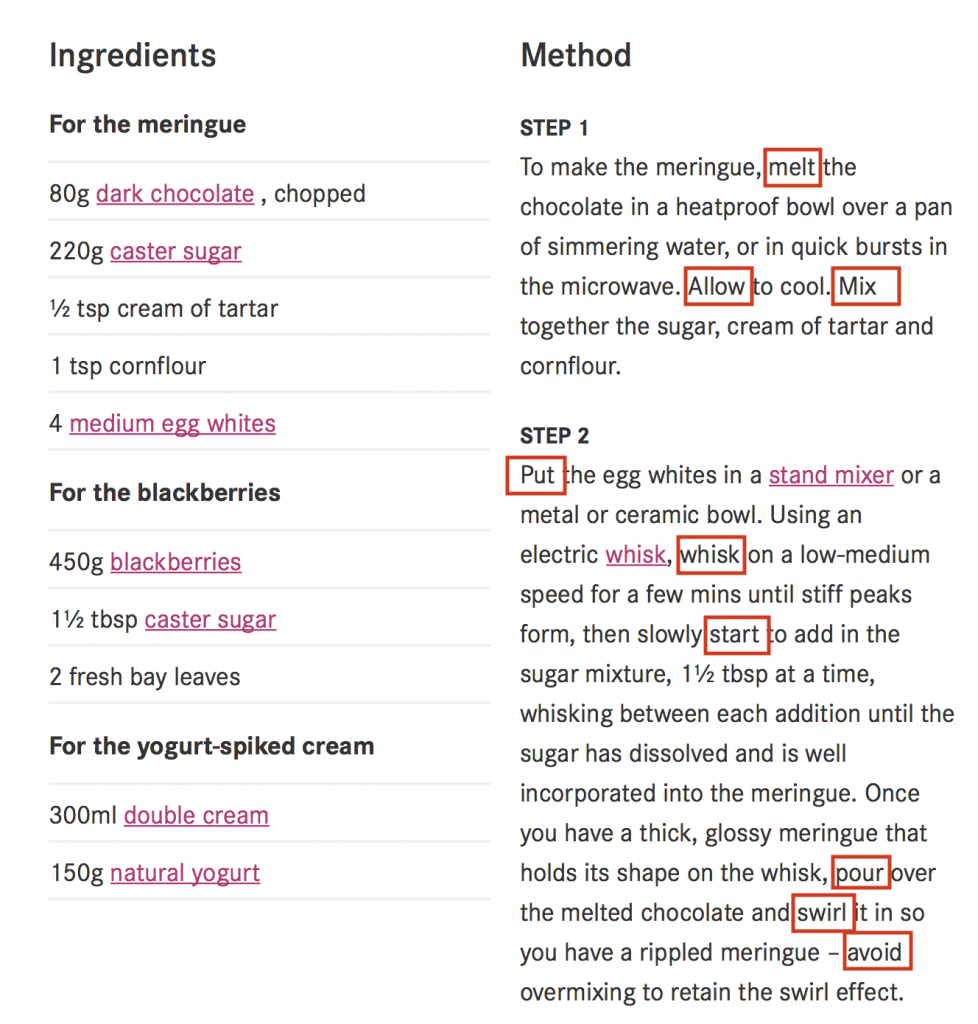Screen dimensions: 978x1024
Task: Click the underlined whisk link in Step 2
Action: 635,554
